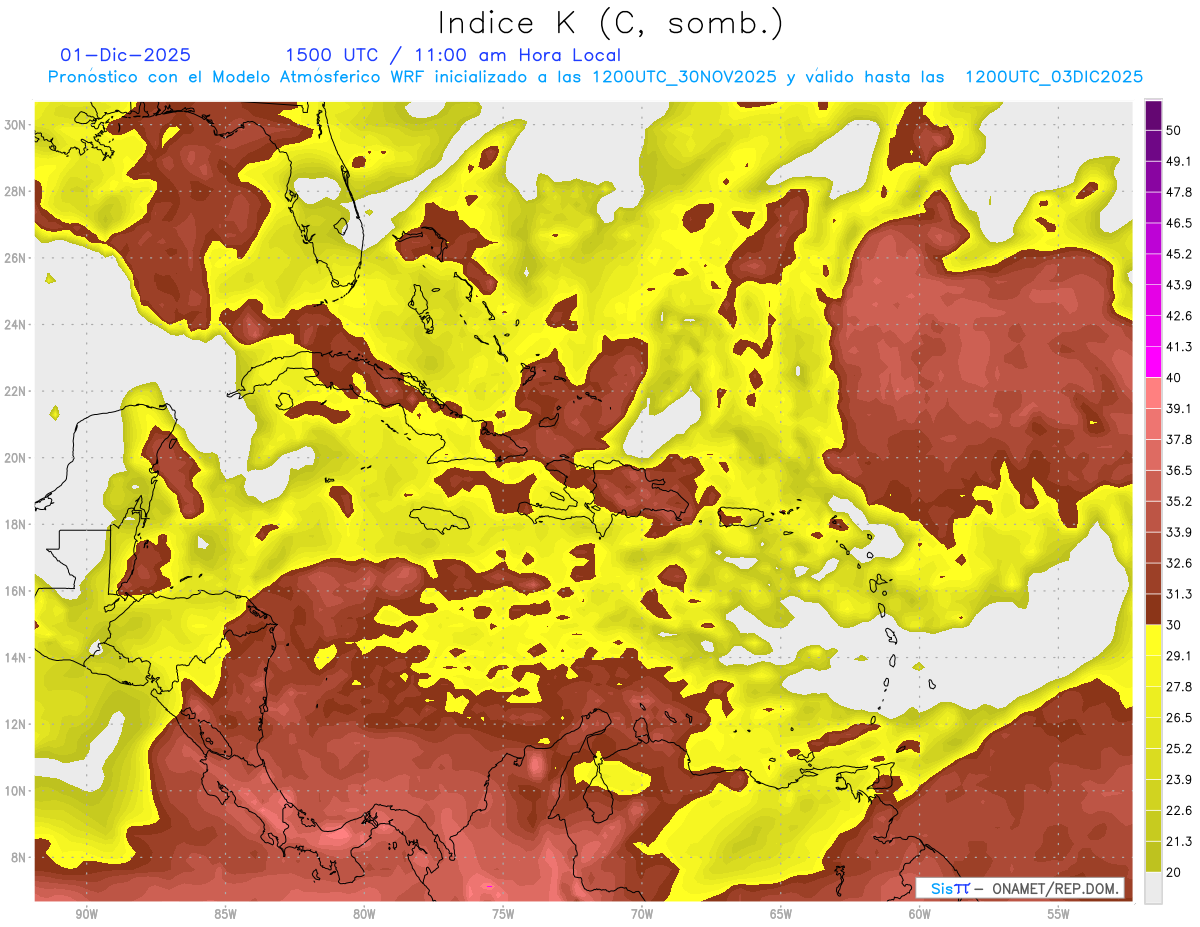
Task: Click the legend value "43.9"
Action: click(1179, 285)
